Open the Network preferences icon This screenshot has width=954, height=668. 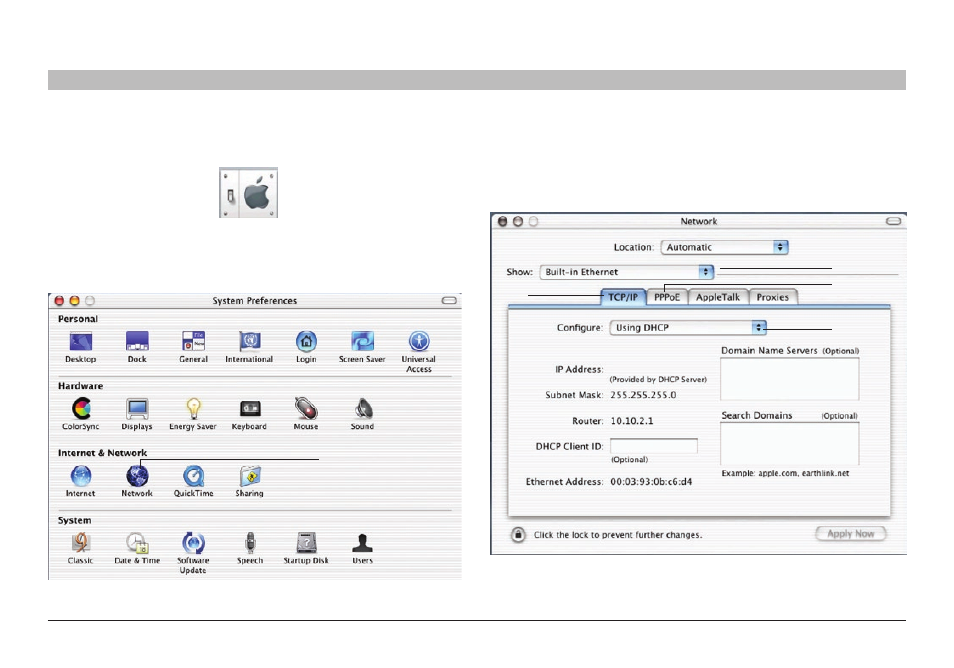tap(137, 476)
